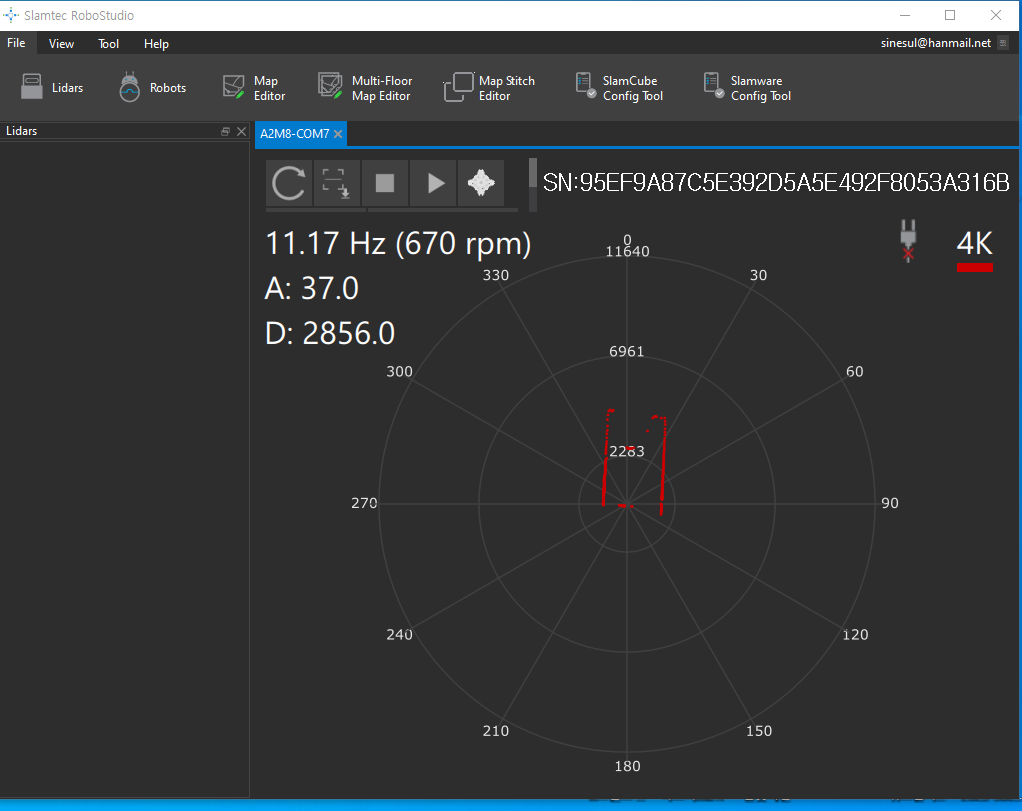Viewport: 1022px width, 811px height.
Task: Launch the Map Editor
Action: click(x=254, y=88)
